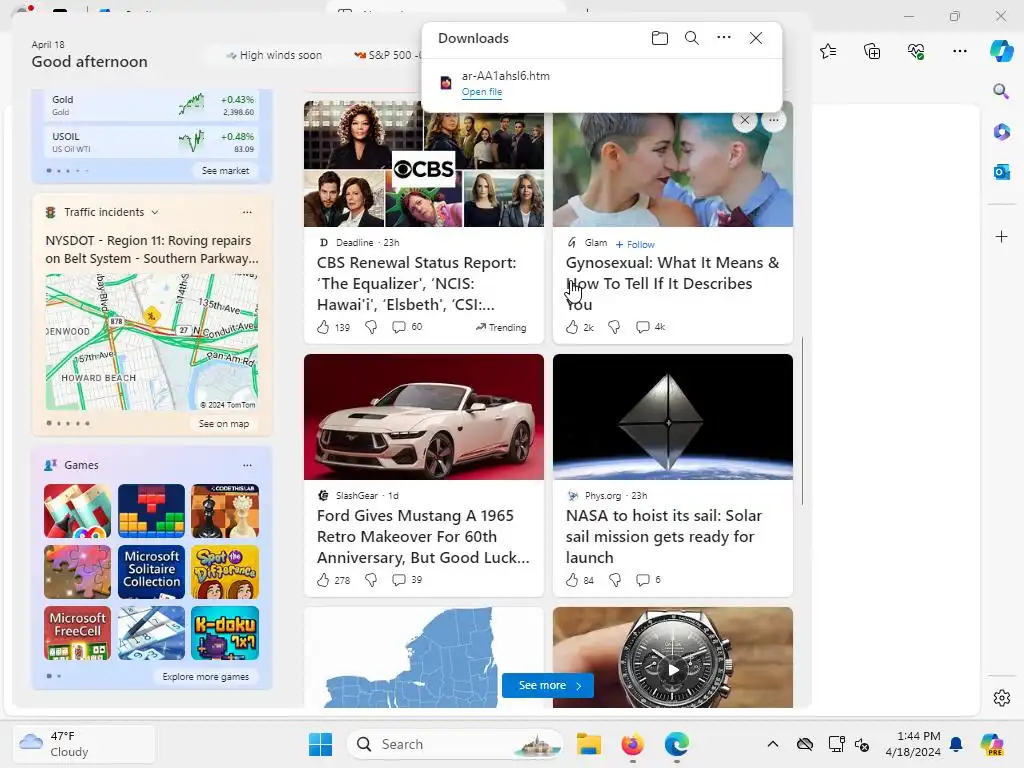Viewport: 1024px width, 768px height.
Task: Open Microsoft 365 sidebar icon
Action: [1001, 131]
